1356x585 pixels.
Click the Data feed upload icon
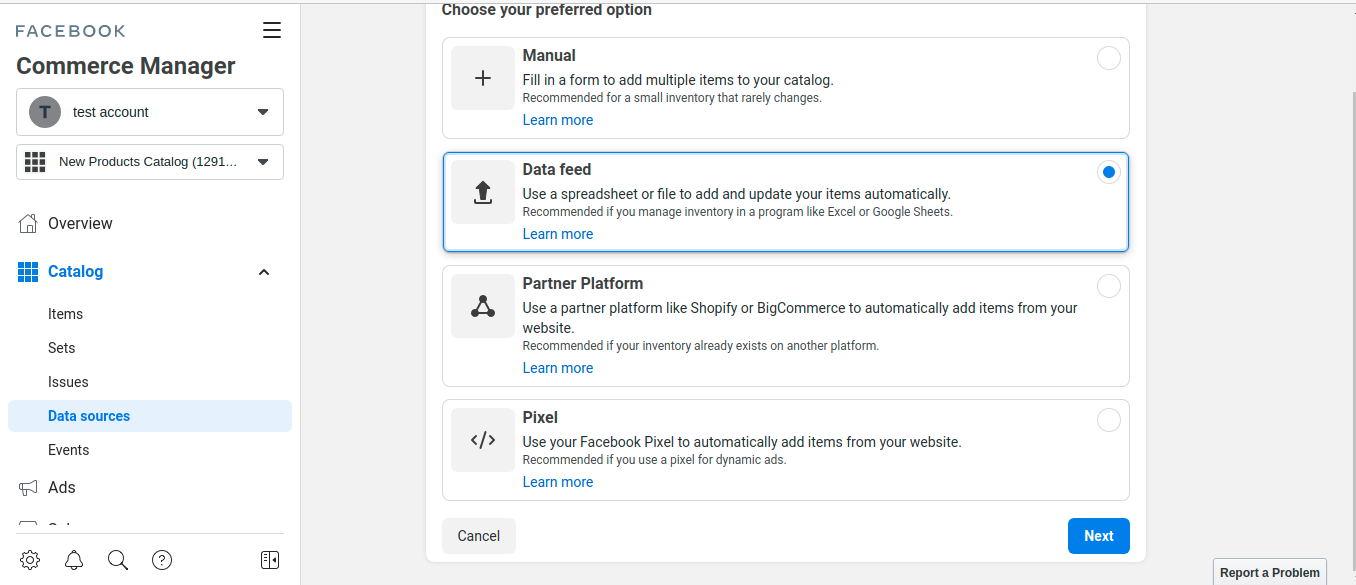click(482, 192)
